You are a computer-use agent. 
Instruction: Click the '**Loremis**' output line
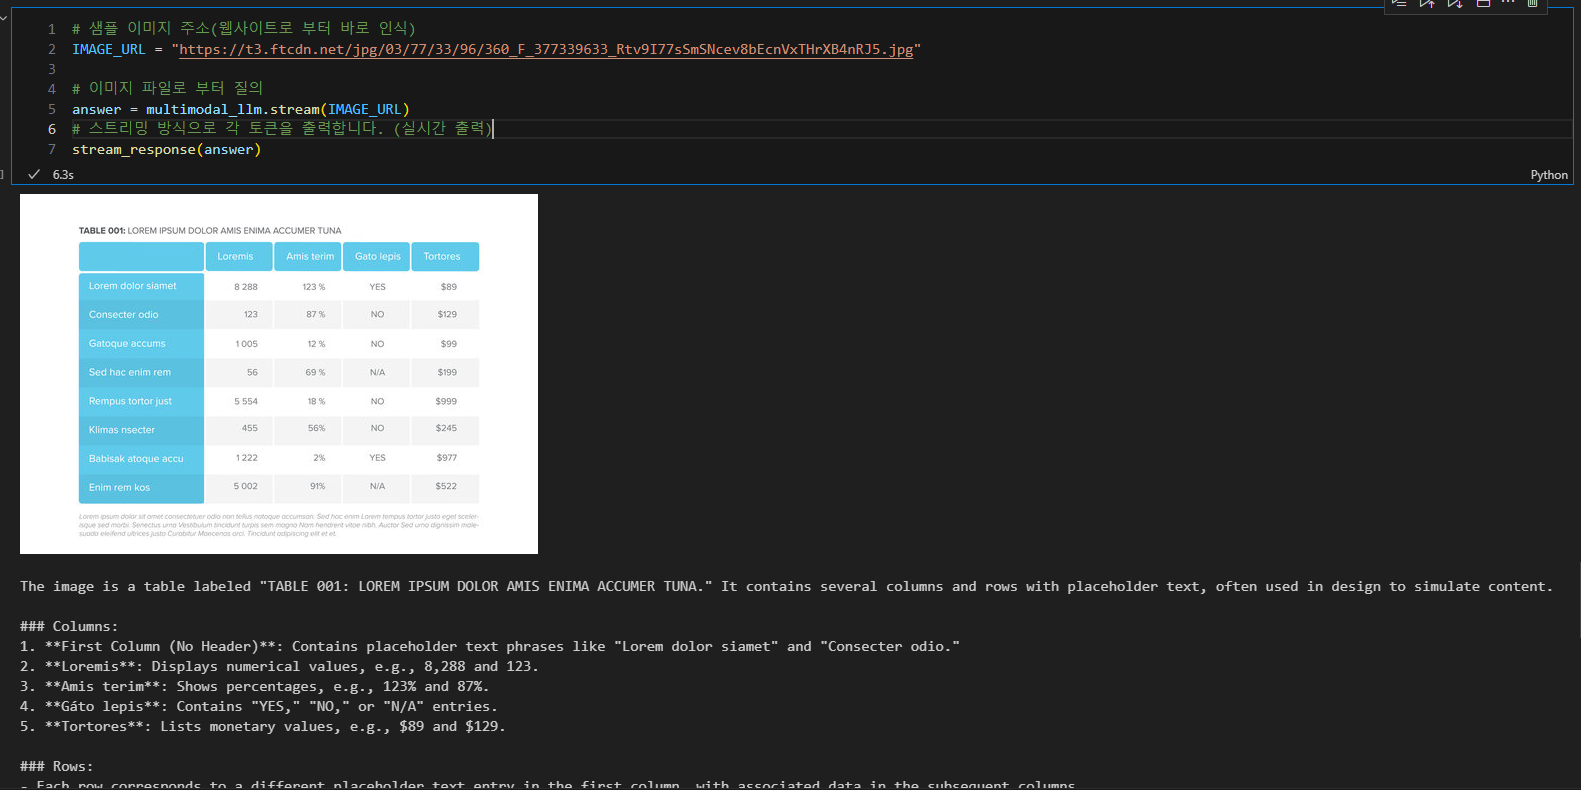(x=279, y=667)
